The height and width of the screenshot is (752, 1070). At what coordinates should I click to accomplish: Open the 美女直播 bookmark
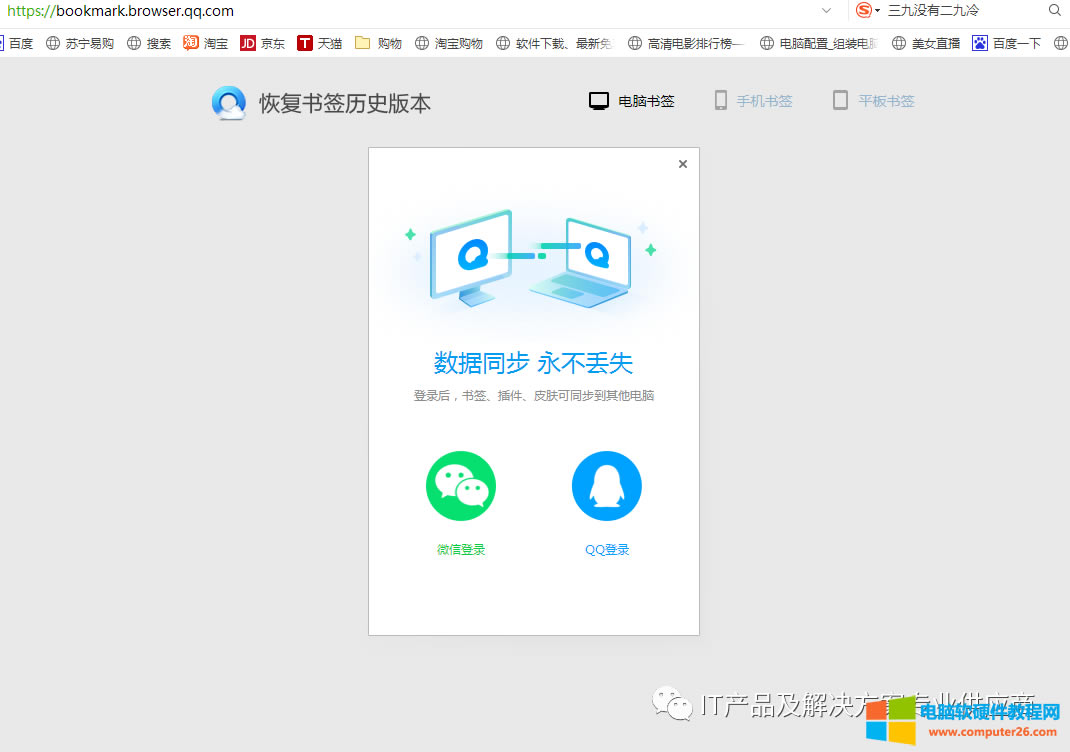(x=926, y=44)
